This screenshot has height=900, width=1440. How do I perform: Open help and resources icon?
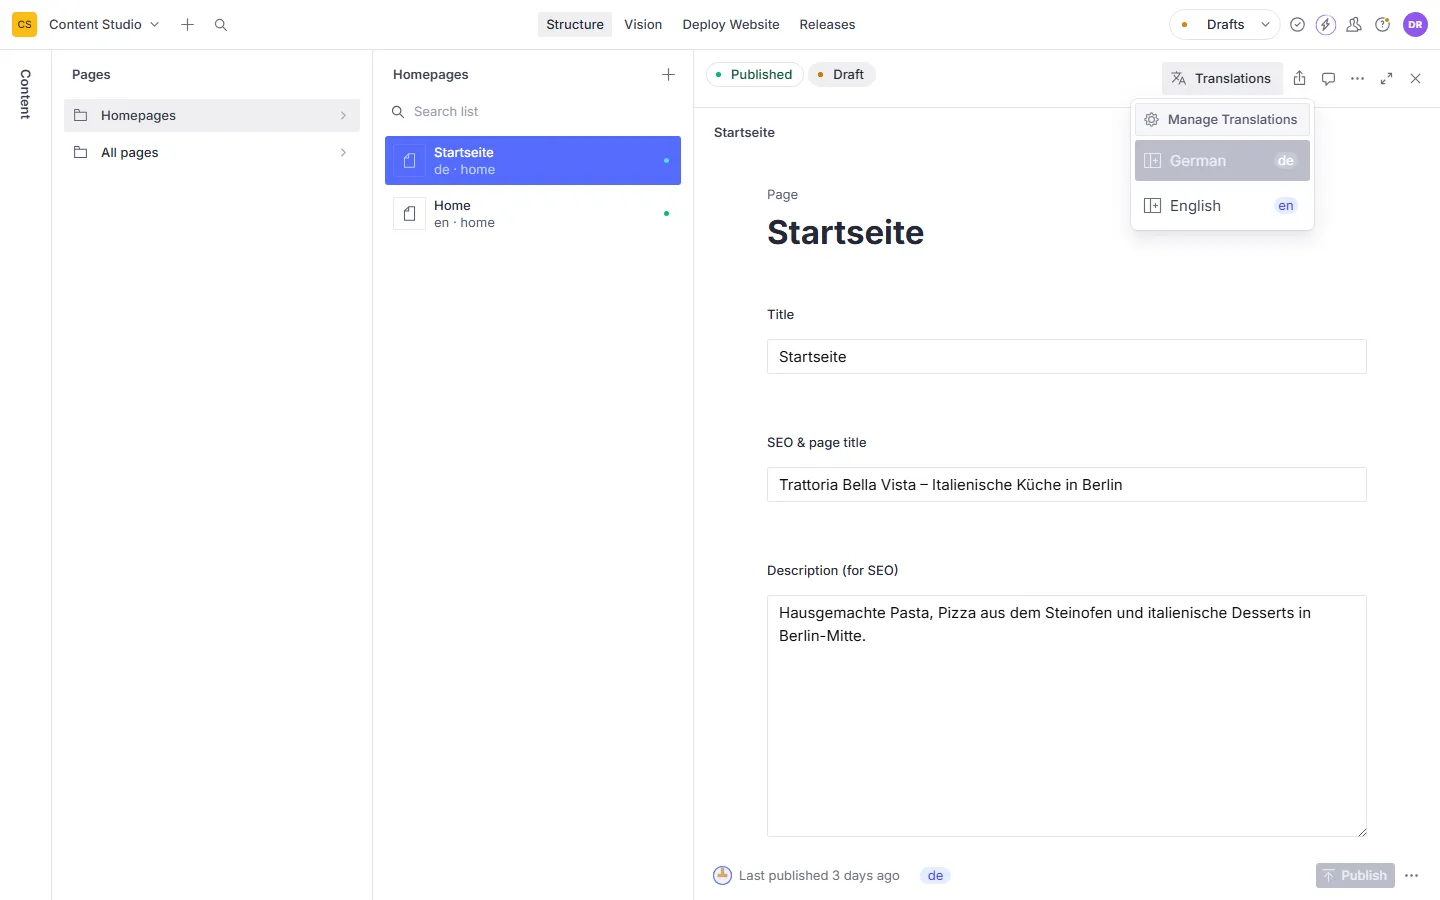pyautogui.click(x=1383, y=24)
